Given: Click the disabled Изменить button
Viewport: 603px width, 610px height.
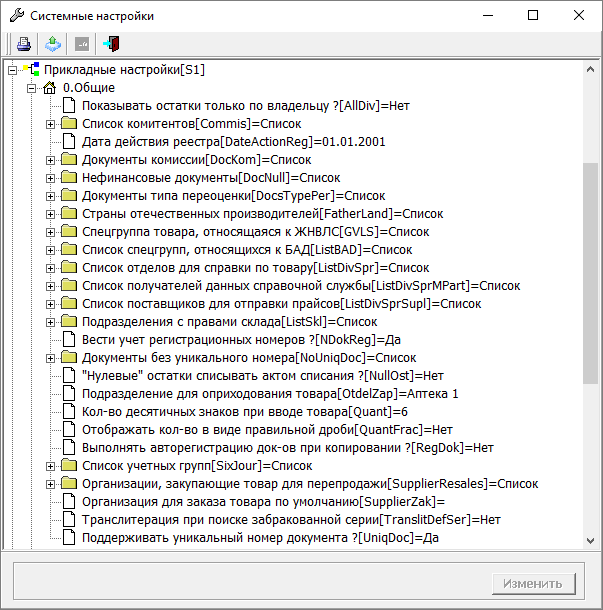Looking at the screenshot, I should pyautogui.click(x=533, y=584).
